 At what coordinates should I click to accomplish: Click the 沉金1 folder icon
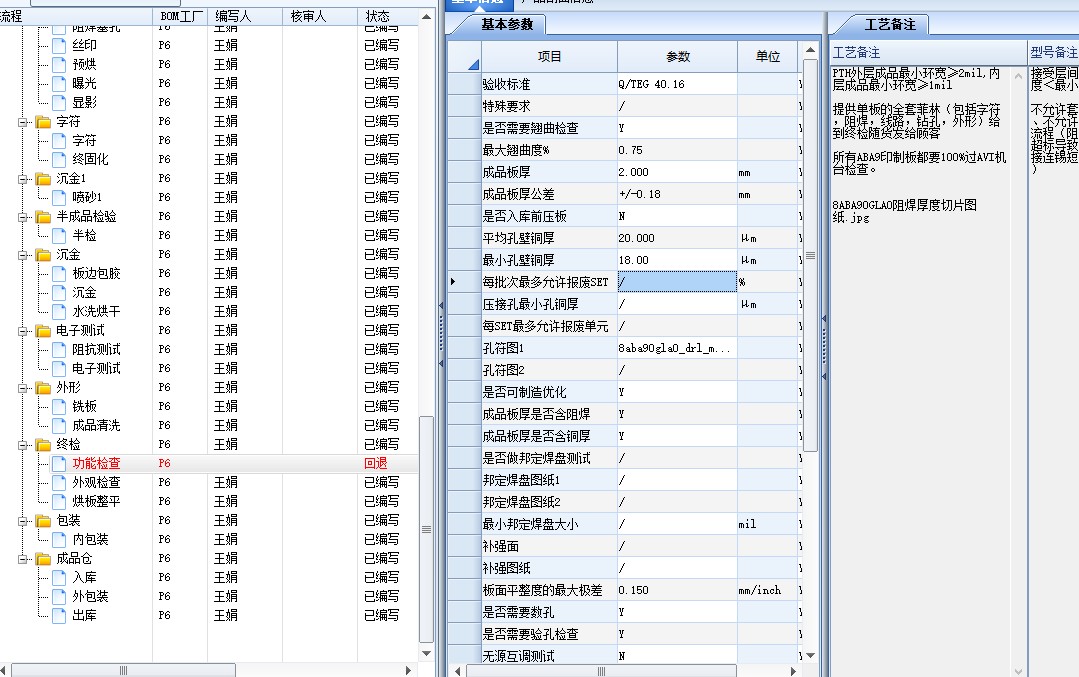tap(43, 179)
